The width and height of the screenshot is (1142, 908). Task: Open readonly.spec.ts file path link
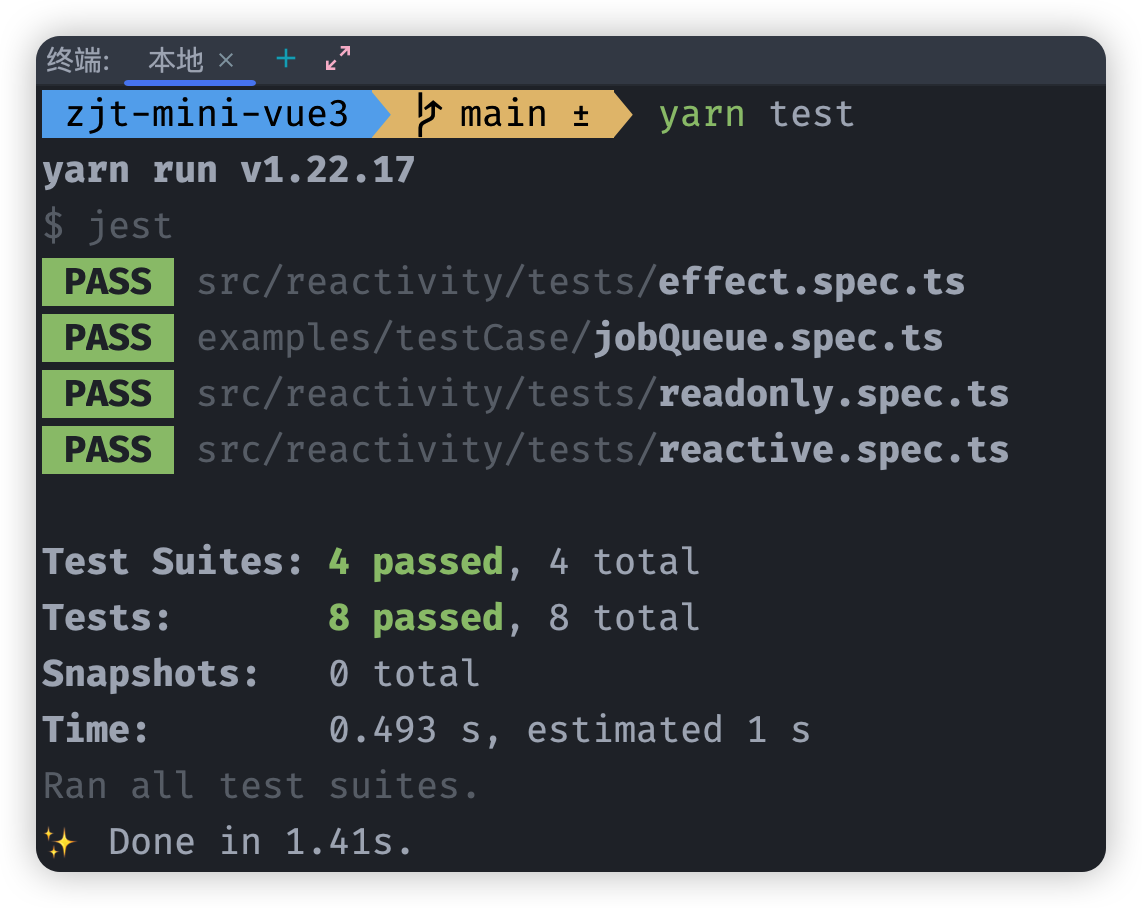coord(602,395)
